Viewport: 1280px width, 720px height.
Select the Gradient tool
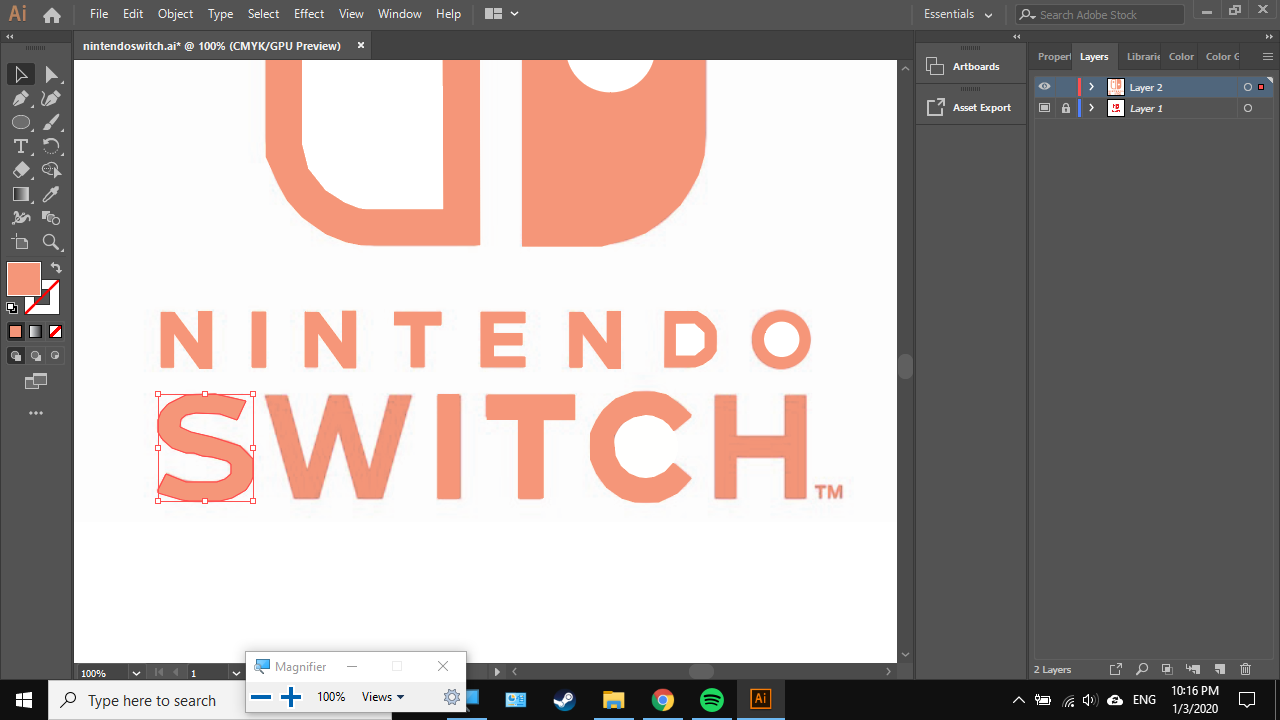tap(20, 195)
